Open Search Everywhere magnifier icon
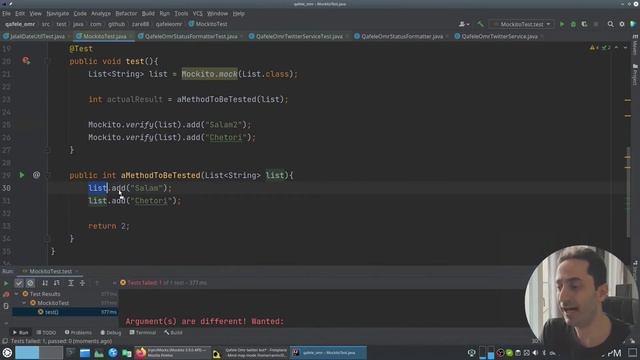The height and width of the screenshot is (360, 640). tap(611, 24)
